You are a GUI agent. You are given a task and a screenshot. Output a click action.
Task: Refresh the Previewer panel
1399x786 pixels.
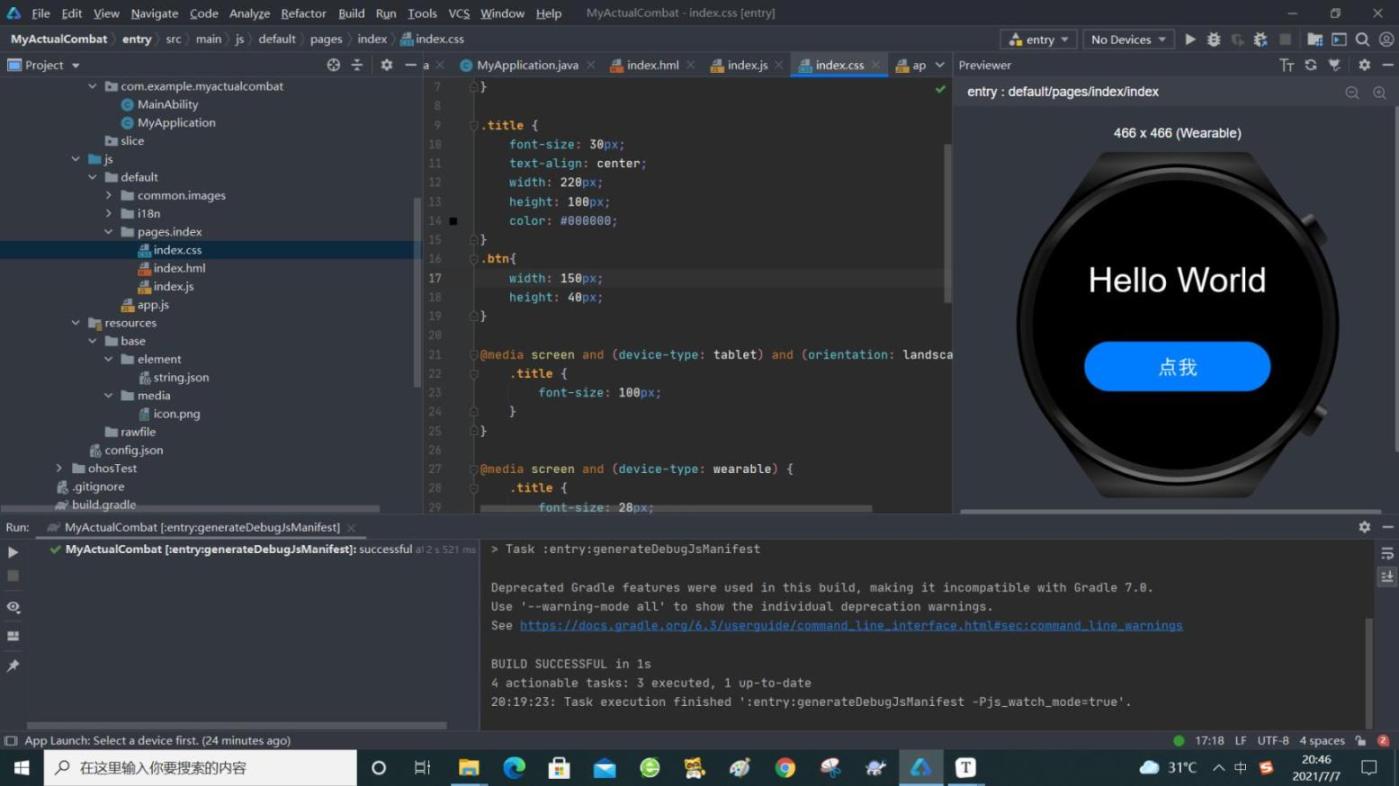pyautogui.click(x=1310, y=65)
